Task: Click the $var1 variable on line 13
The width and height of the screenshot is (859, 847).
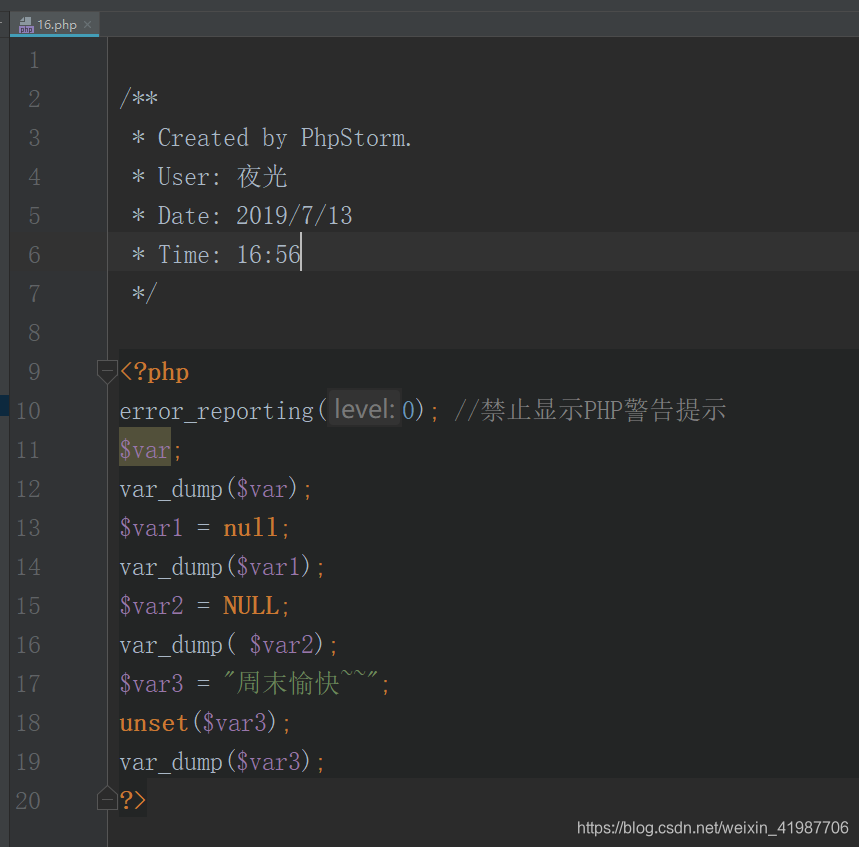Action: tap(151, 528)
